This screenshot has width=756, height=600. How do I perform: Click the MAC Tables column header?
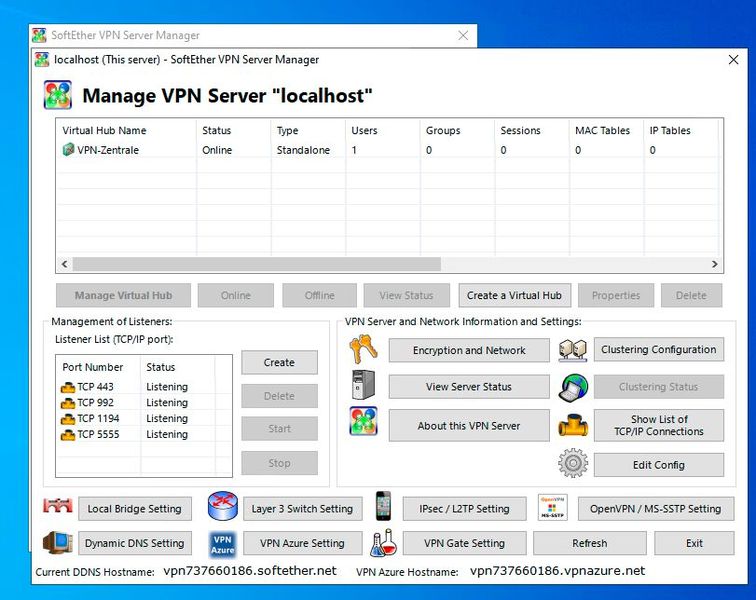point(607,130)
